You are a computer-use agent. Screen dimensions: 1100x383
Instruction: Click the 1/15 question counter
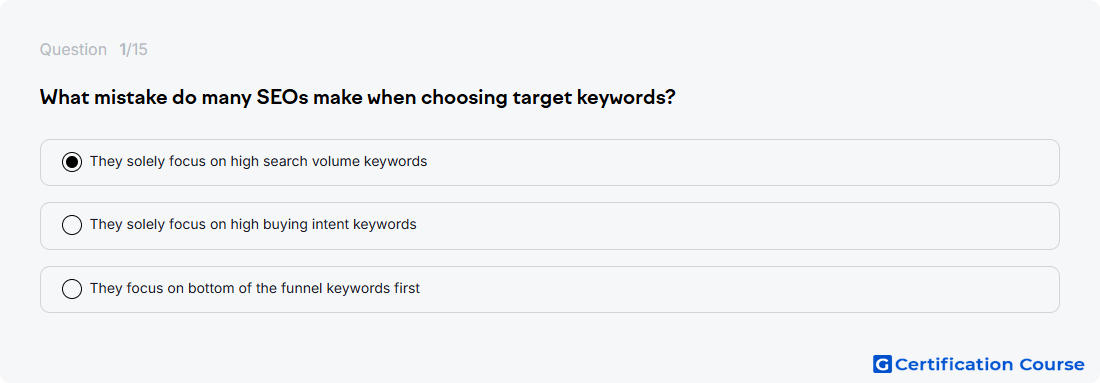click(x=133, y=50)
